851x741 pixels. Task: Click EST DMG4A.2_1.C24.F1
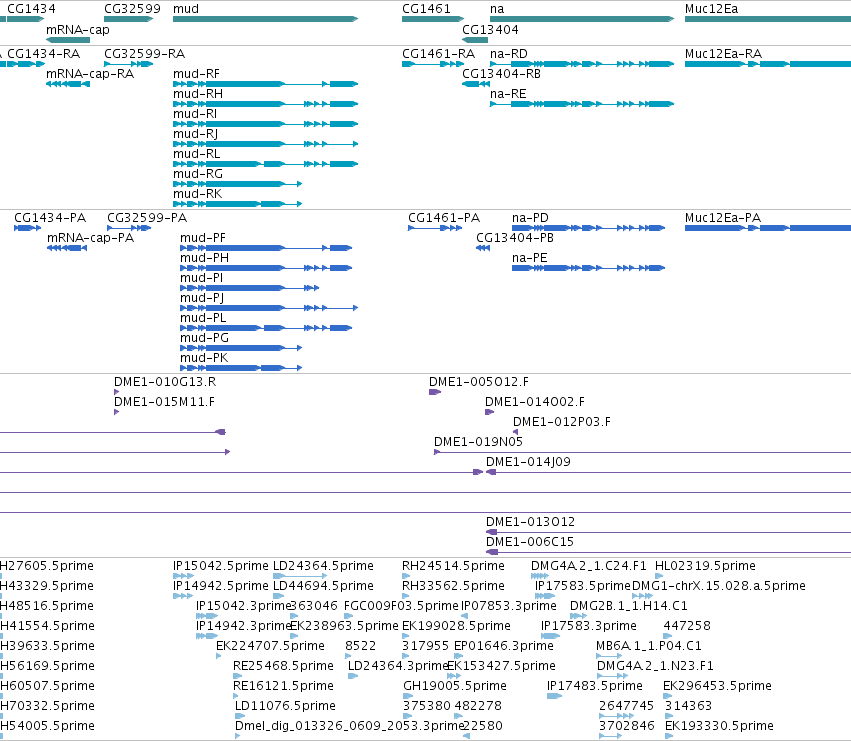pyautogui.click(x=540, y=576)
